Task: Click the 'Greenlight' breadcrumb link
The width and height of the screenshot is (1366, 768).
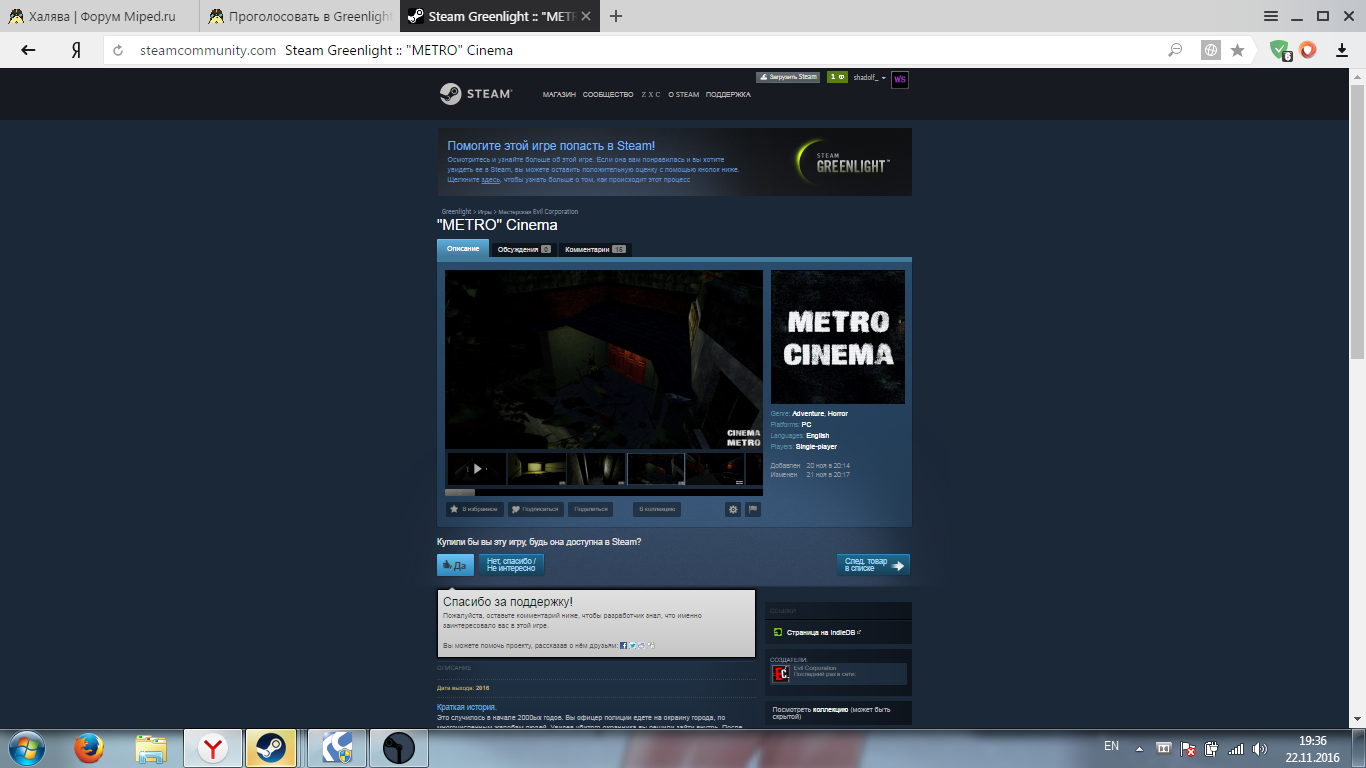Action: coord(457,212)
